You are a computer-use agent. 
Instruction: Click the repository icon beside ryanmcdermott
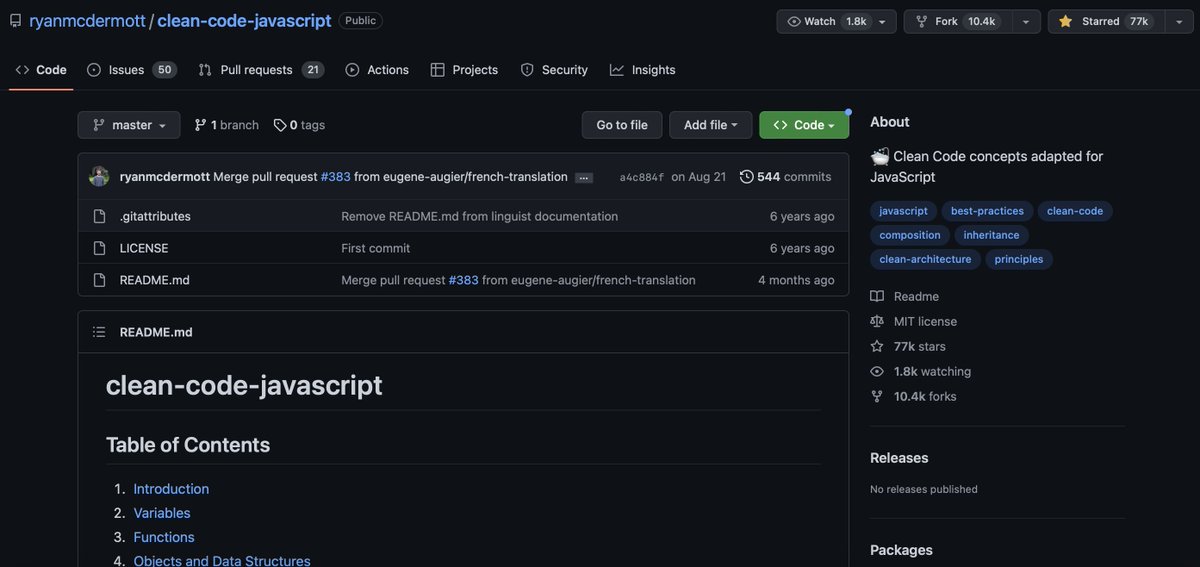pos(15,21)
